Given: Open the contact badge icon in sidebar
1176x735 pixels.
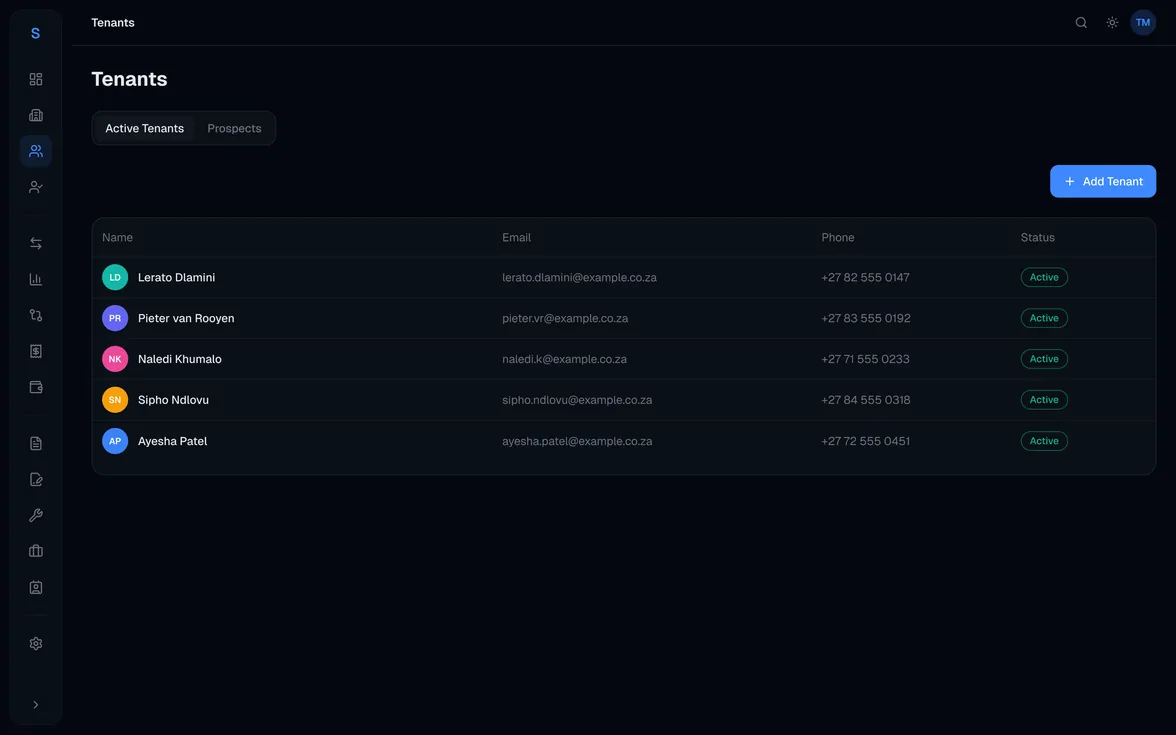Looking at the screenshot, I should pyautogui.click(x=35, y=587).
